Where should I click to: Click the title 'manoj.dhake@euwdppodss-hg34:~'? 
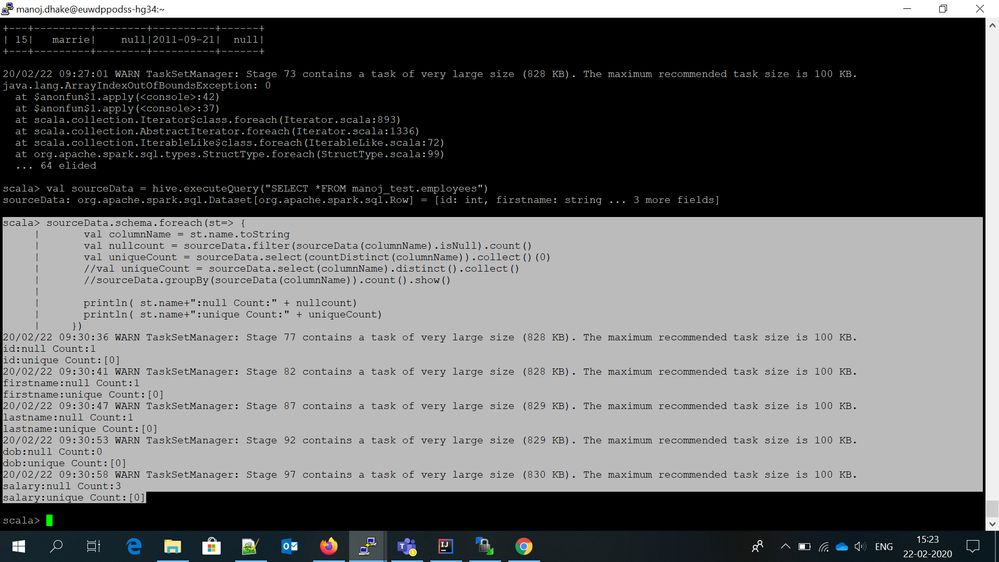tap(90, 9)
